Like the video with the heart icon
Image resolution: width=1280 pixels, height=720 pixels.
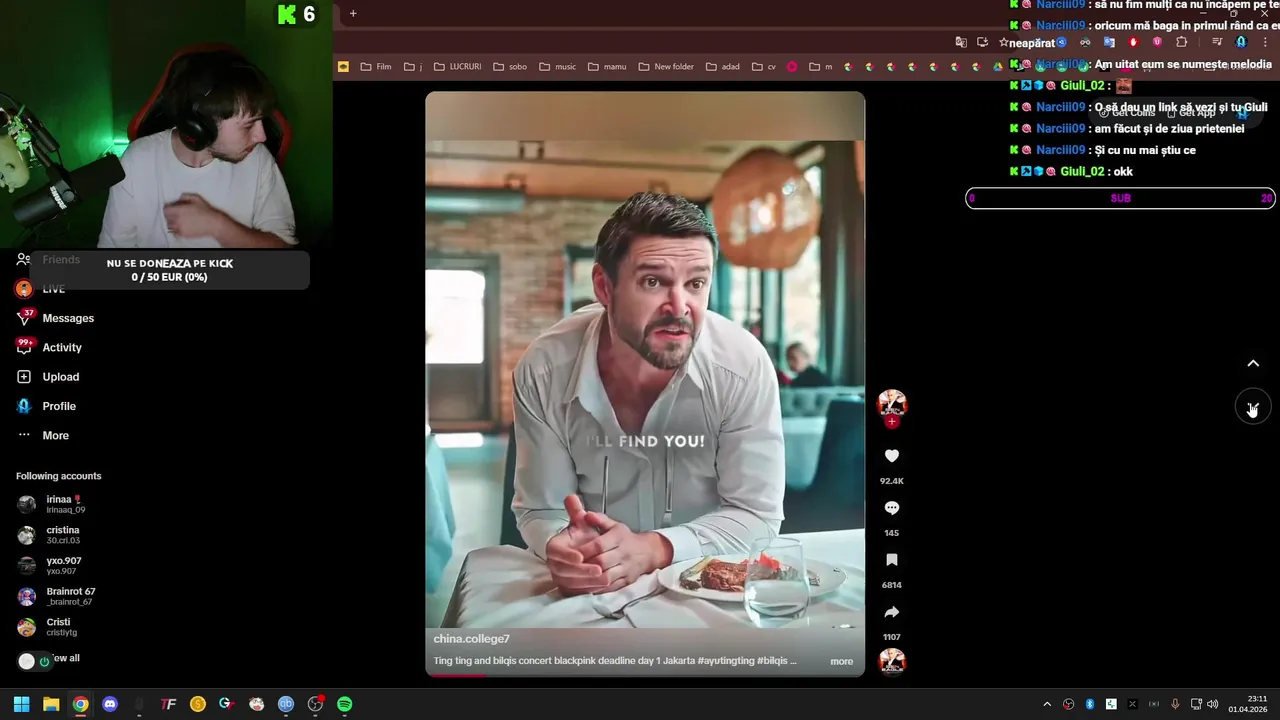pos(891,456)
